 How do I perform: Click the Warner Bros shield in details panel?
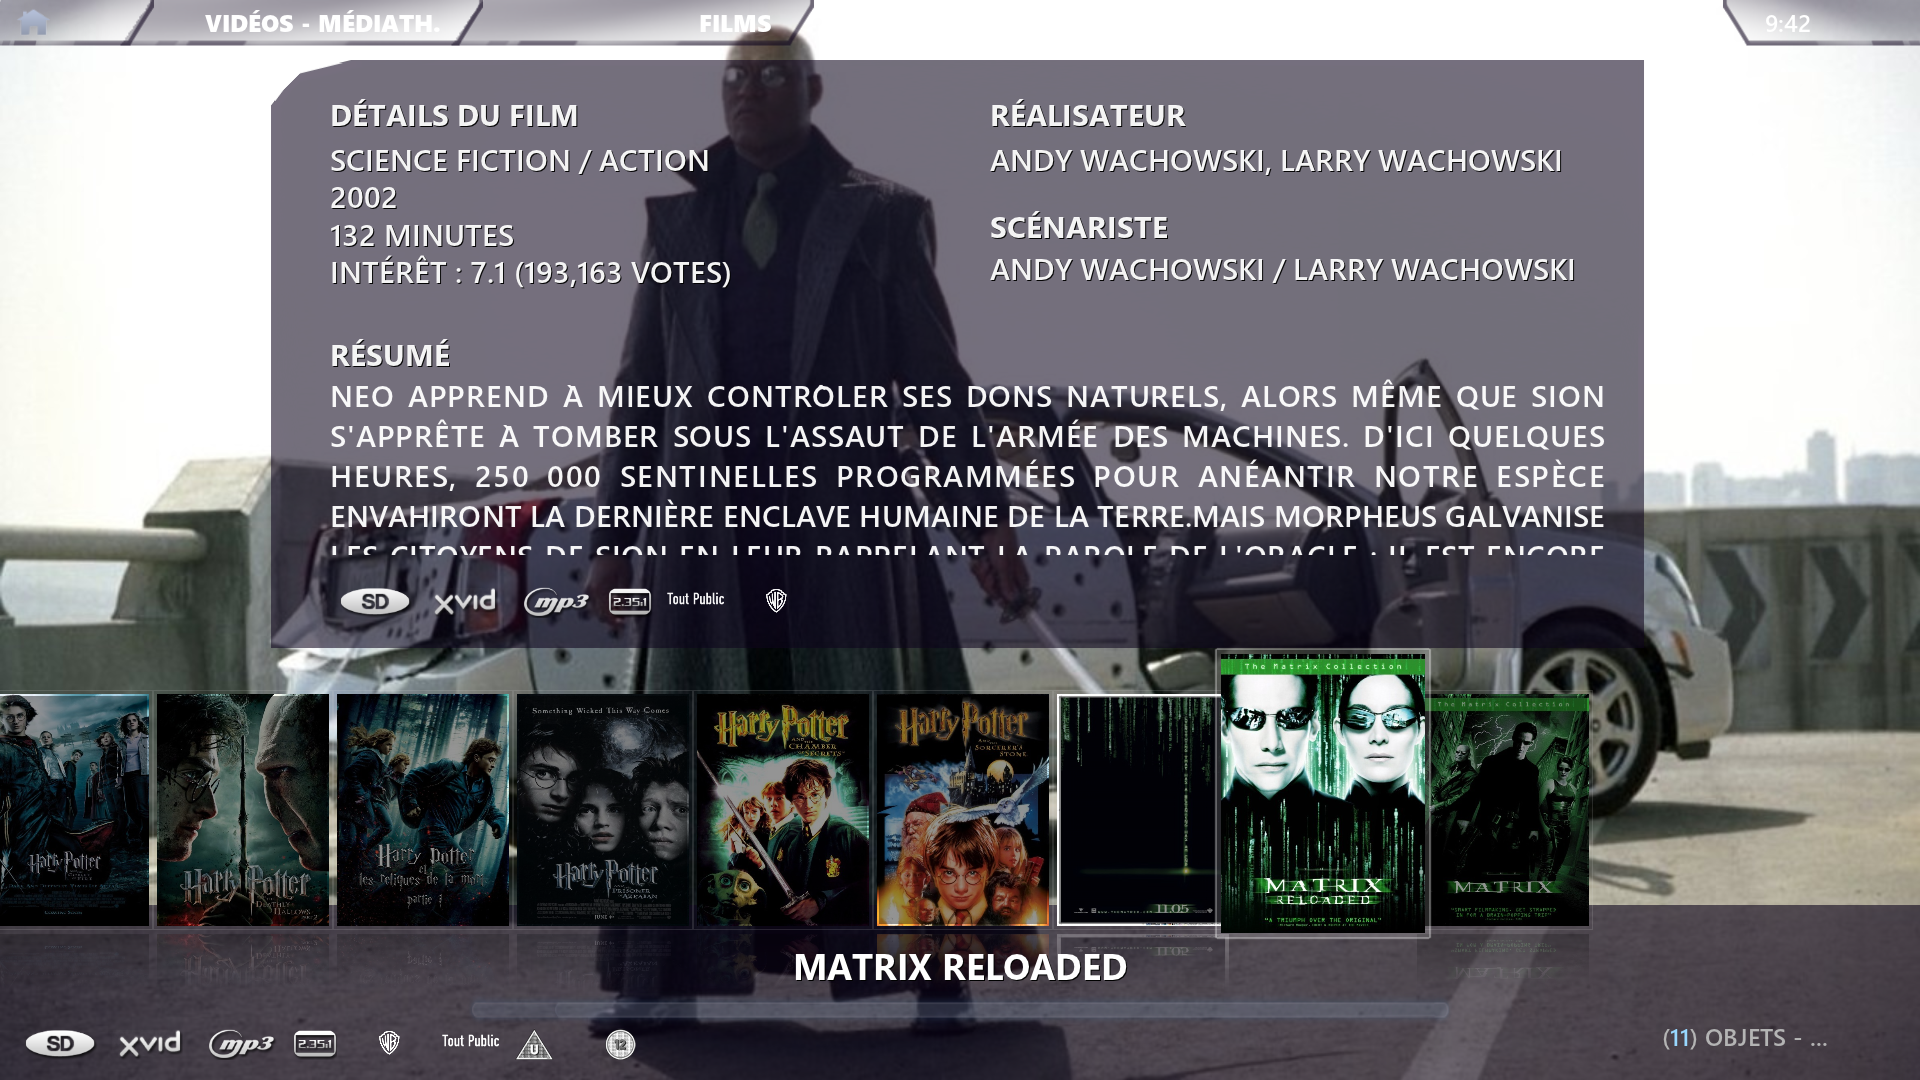click(776, 600)
